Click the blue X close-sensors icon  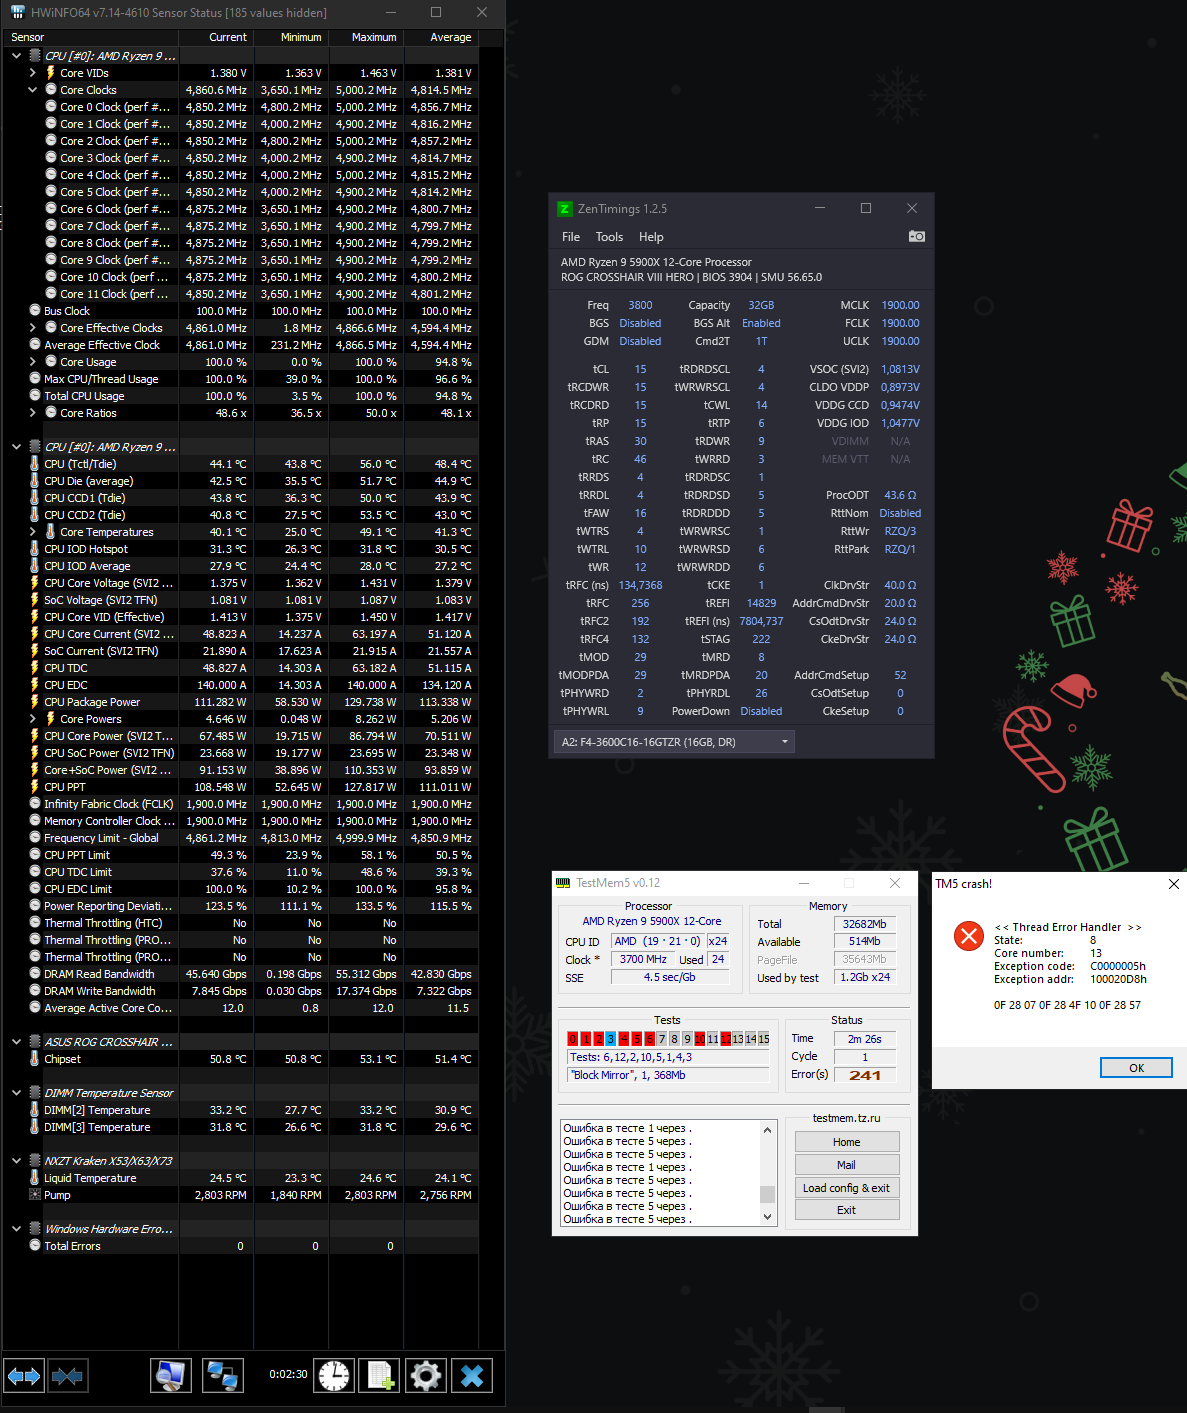coord(472,1376)
